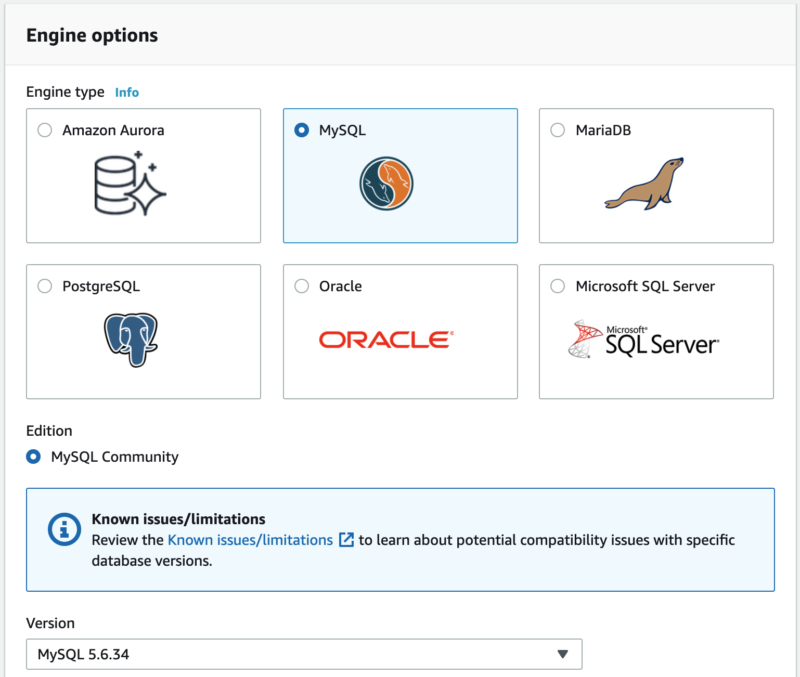Click the Engine options section header

click(92, 35)
